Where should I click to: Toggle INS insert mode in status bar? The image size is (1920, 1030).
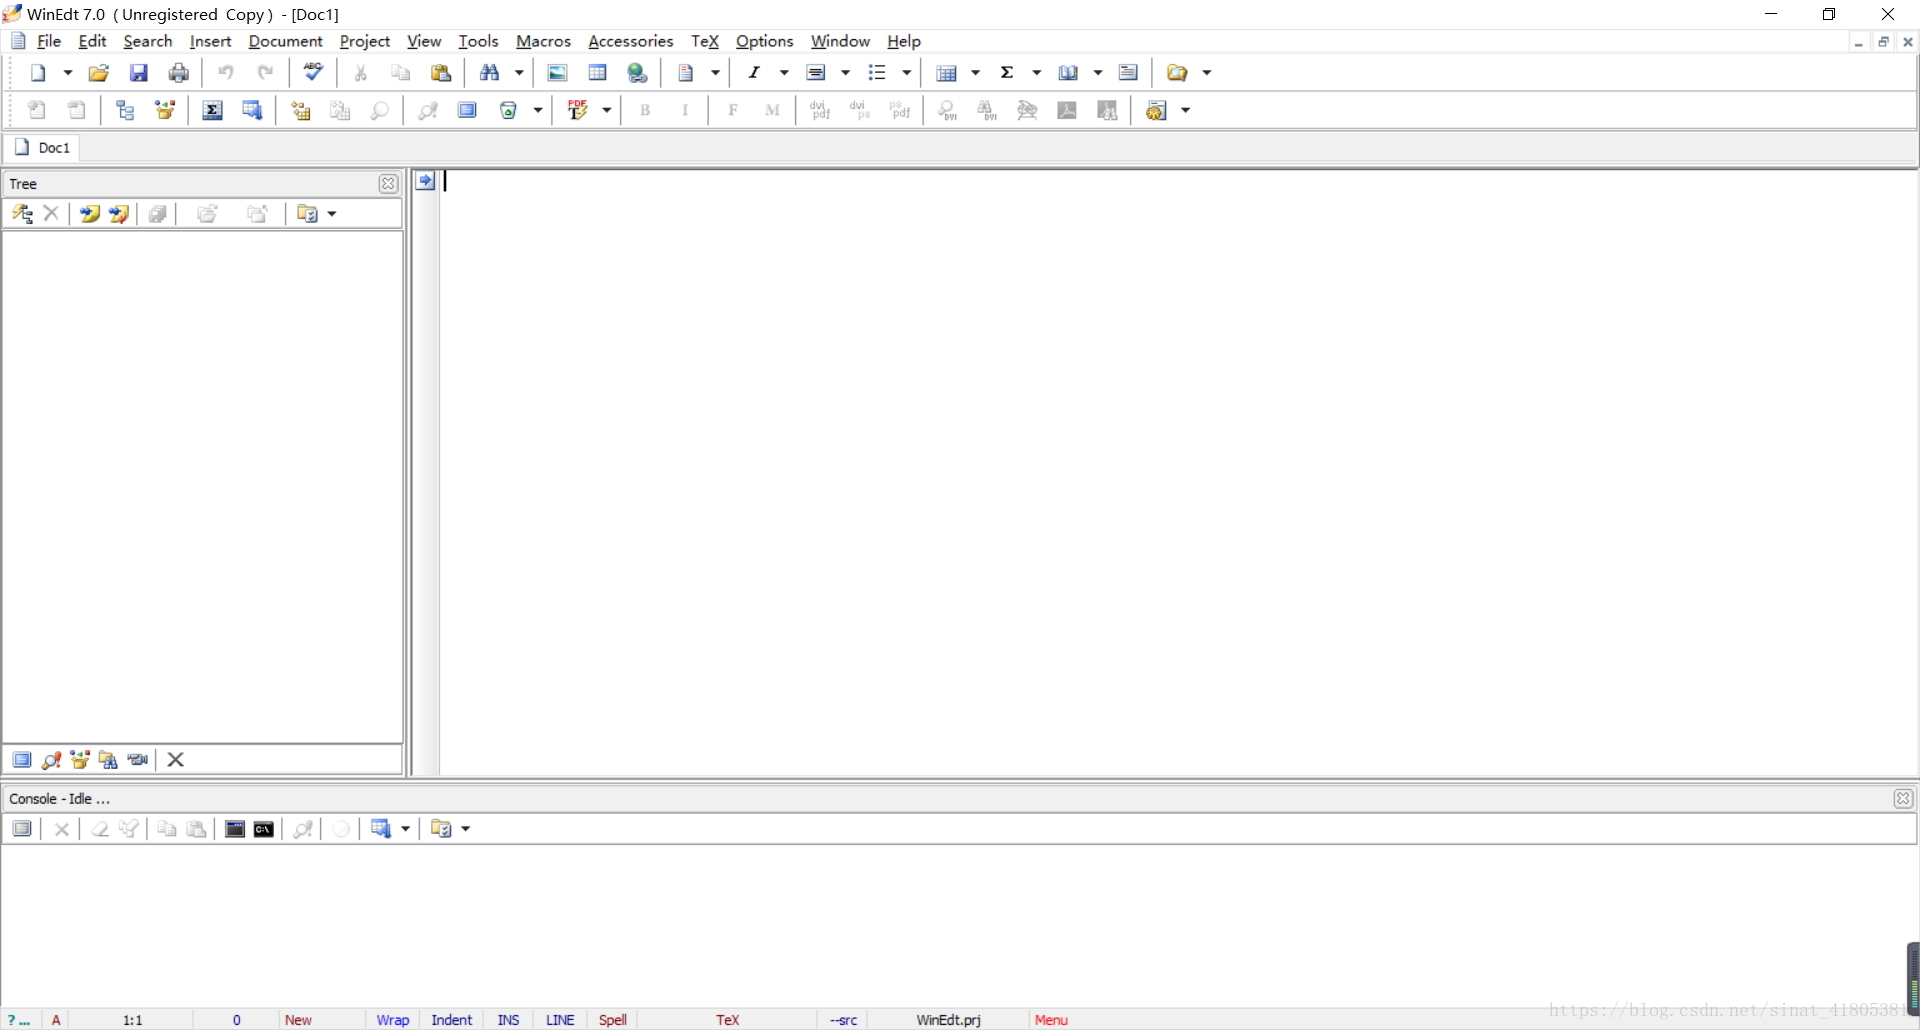(508, 1020)
